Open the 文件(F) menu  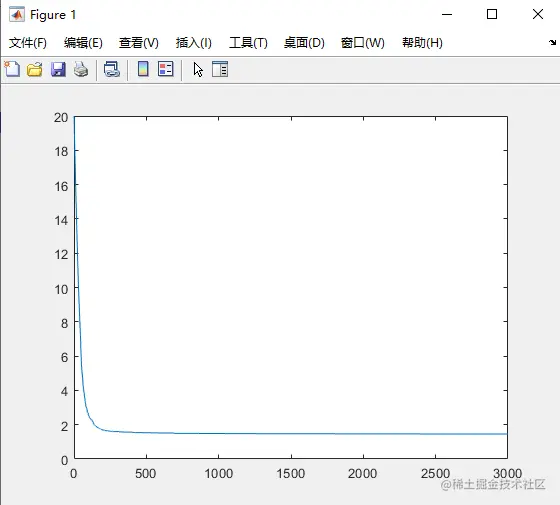28,43
